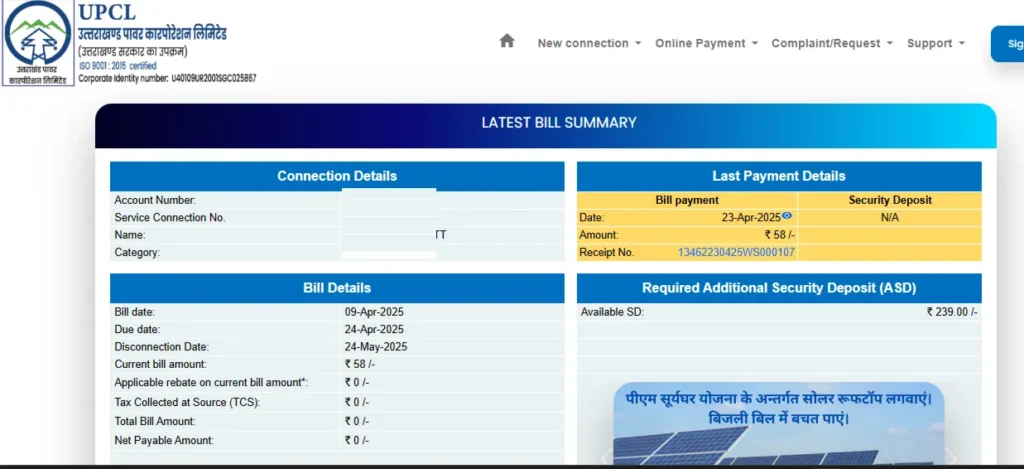
Task: Expand the New connection dropdown menu
Action: 589,43
